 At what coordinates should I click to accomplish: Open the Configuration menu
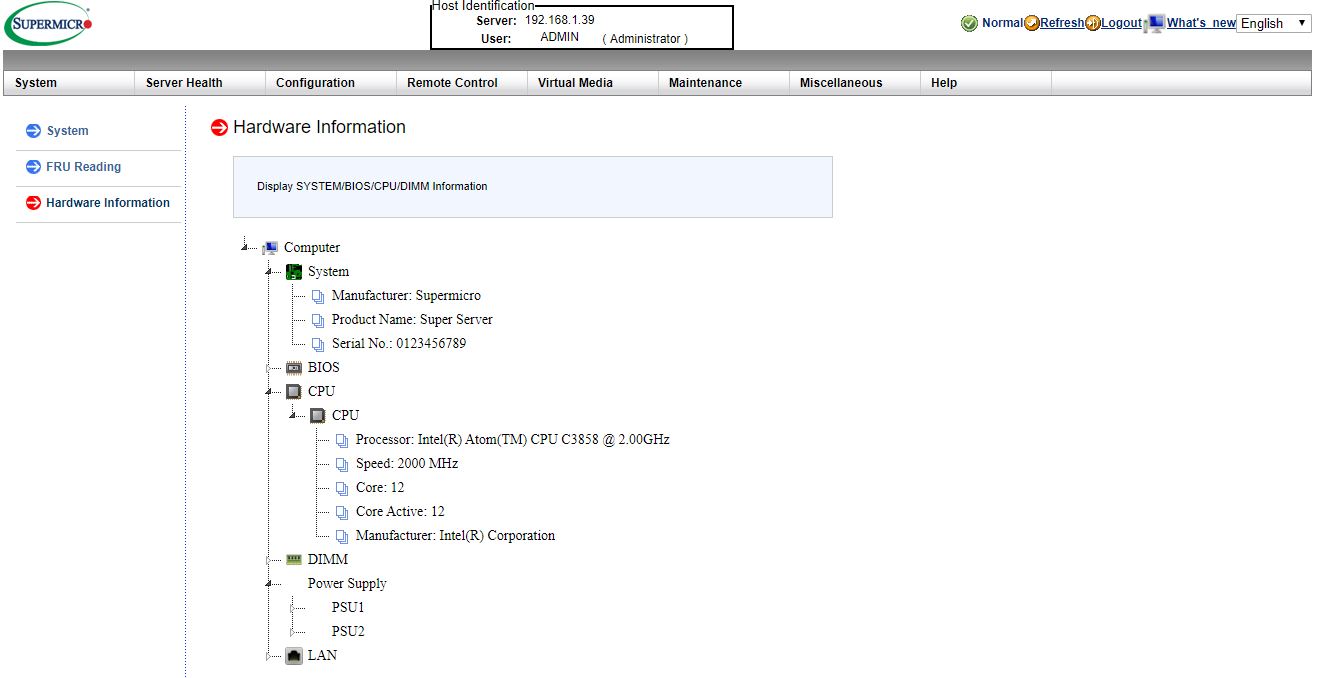(x=331, y=83)
